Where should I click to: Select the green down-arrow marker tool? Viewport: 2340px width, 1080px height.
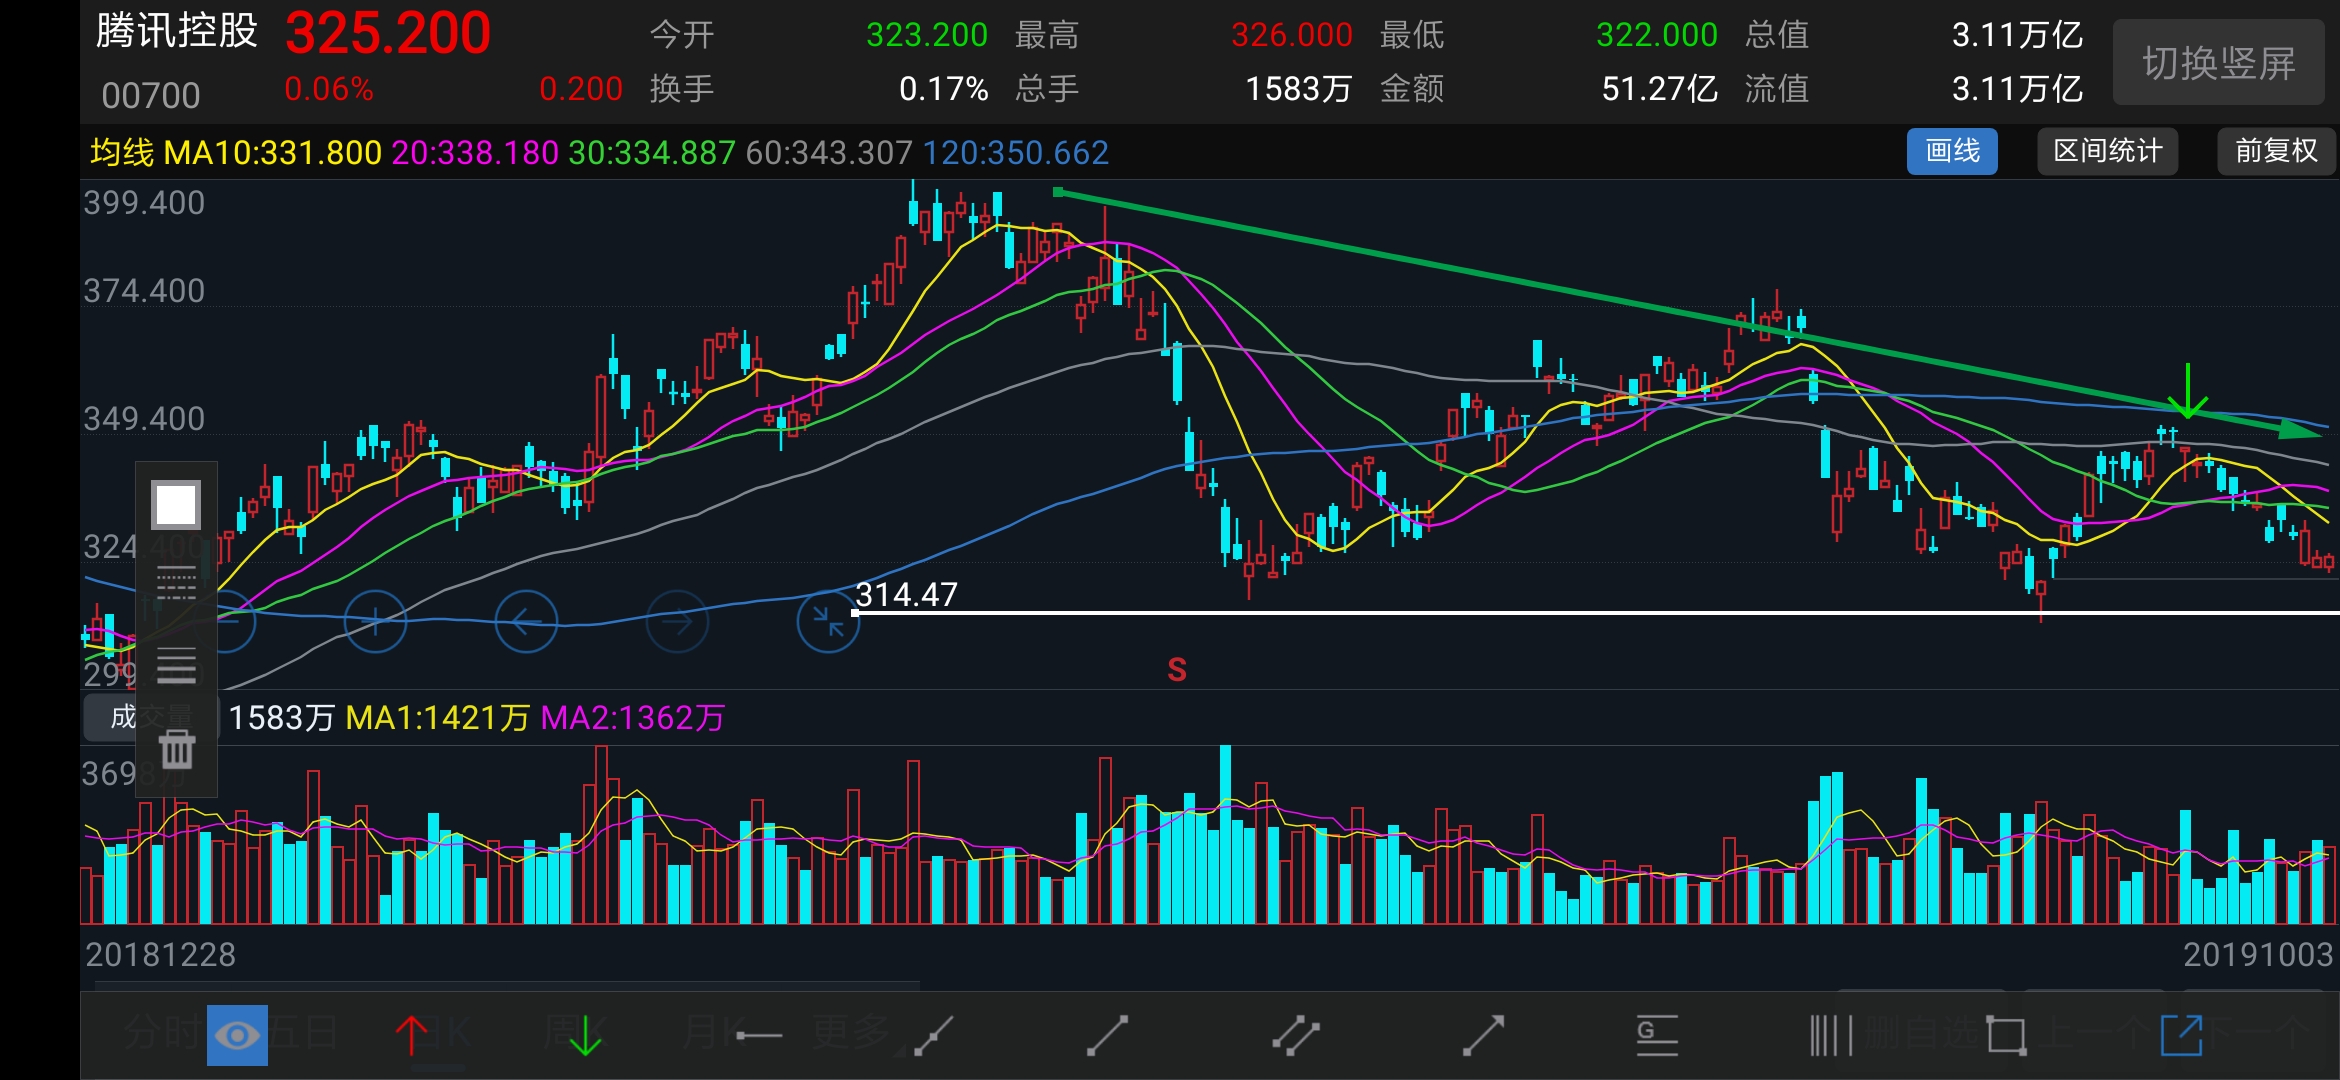click(585, 1035)
